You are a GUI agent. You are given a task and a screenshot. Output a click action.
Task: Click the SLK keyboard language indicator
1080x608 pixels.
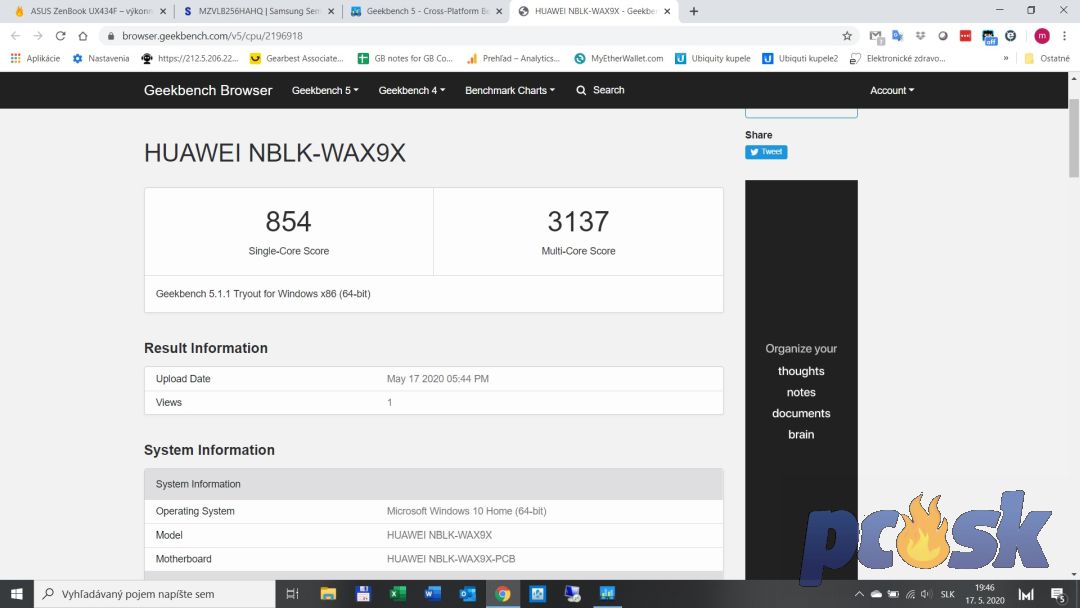(948, 594)
